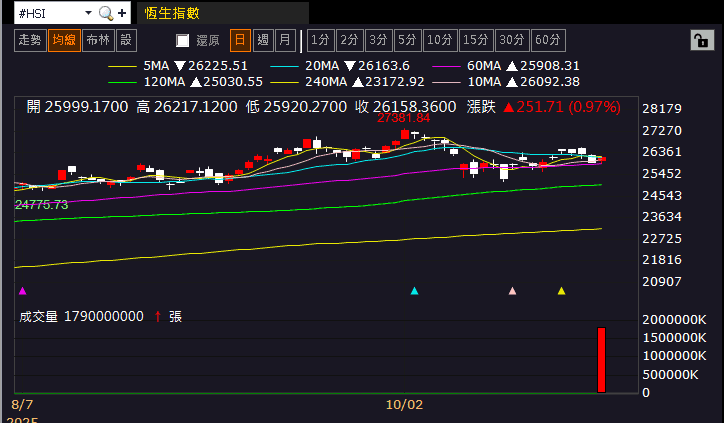Click the unlock padlock icon

[702, 41]
